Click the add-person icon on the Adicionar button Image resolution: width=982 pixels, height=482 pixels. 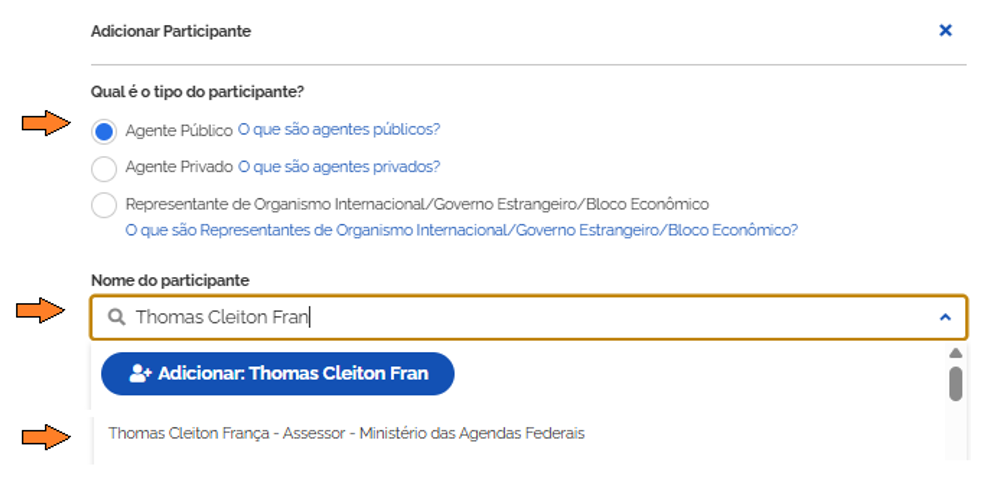click(140, 374)
